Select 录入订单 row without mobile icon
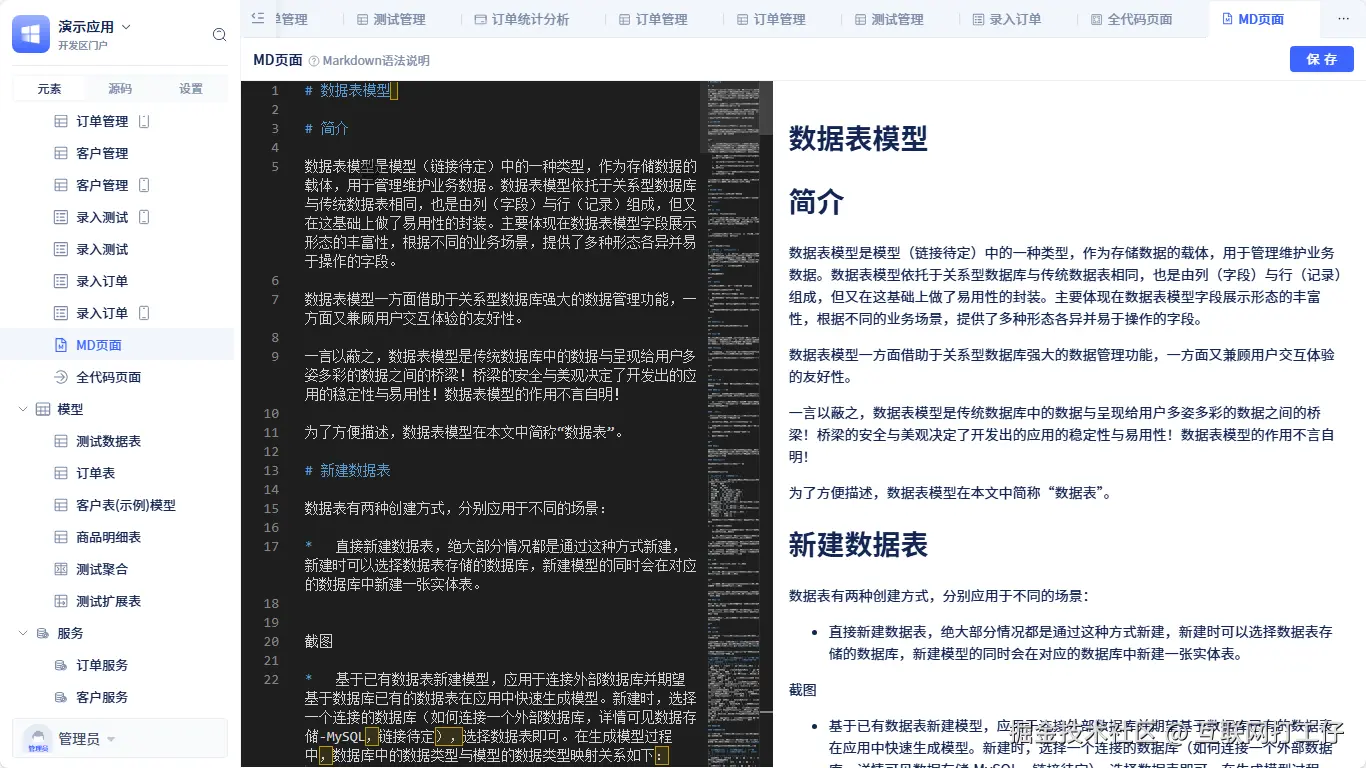This screenshot has height=768, width=1366. click(x=117, y=281)
